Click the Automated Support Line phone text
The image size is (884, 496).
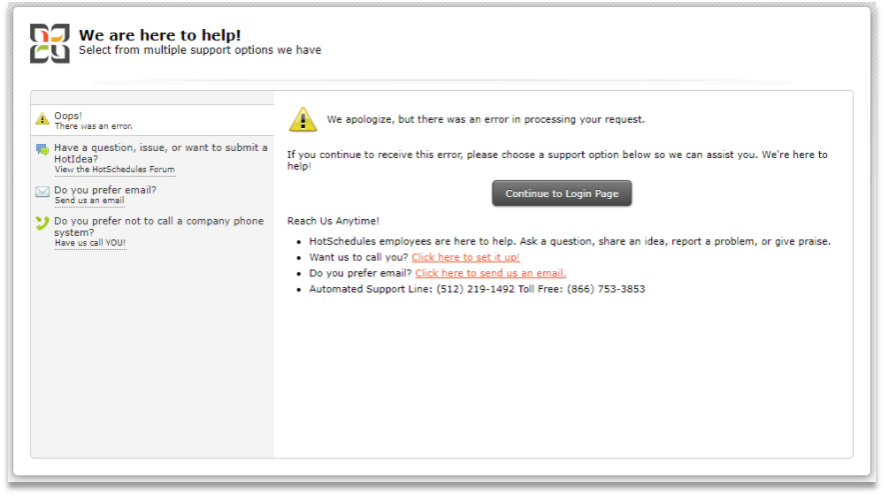pyautogui.click(x=477, y=289)
